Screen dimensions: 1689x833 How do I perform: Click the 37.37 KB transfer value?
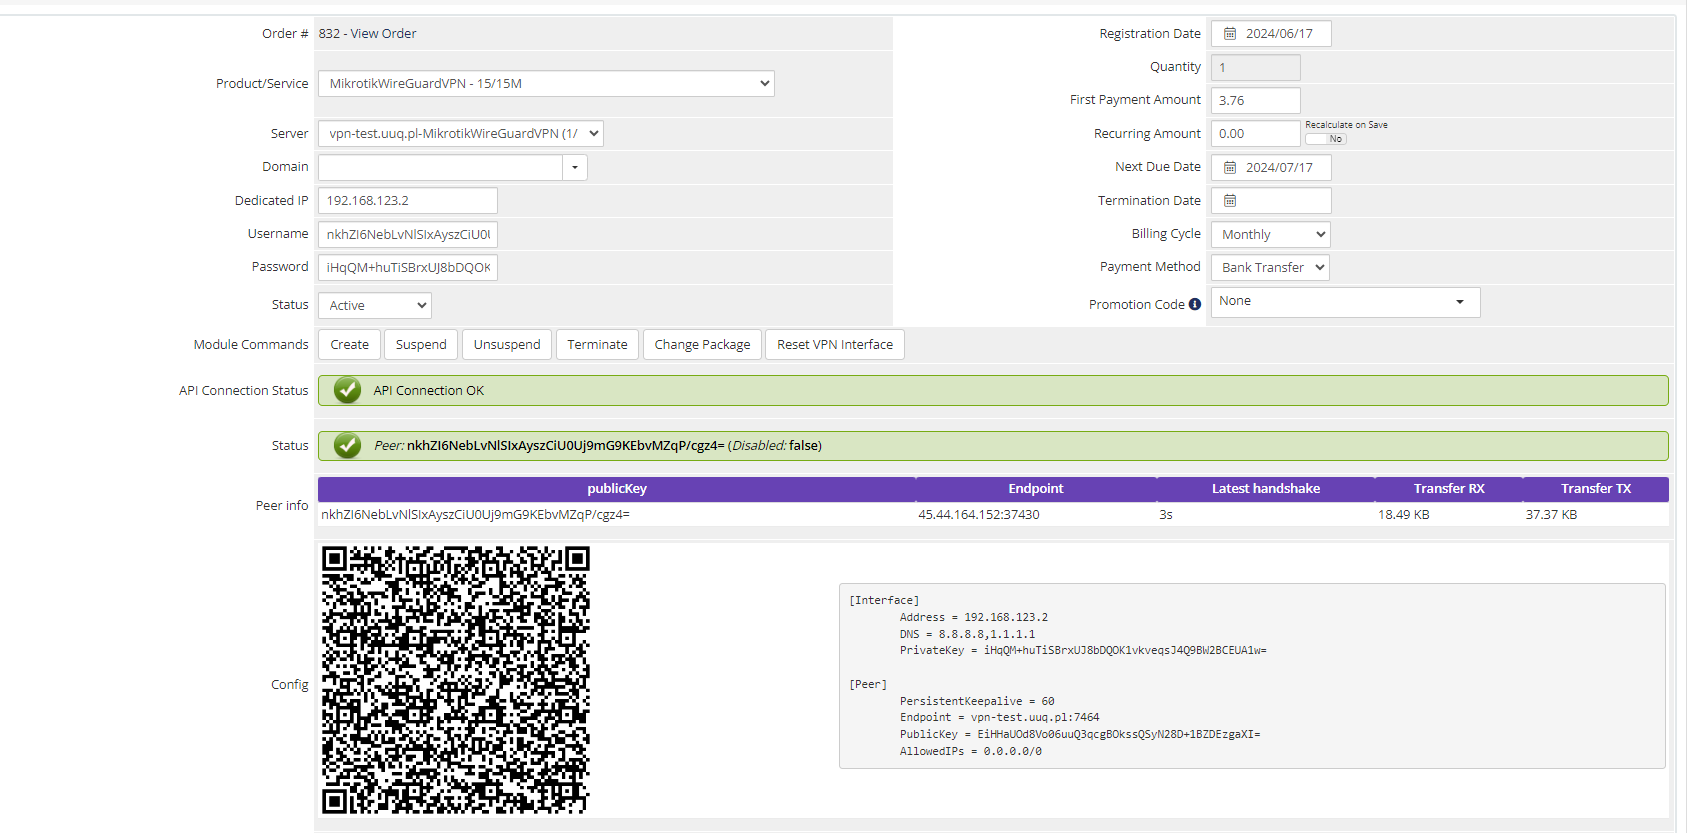(1551, 515)
